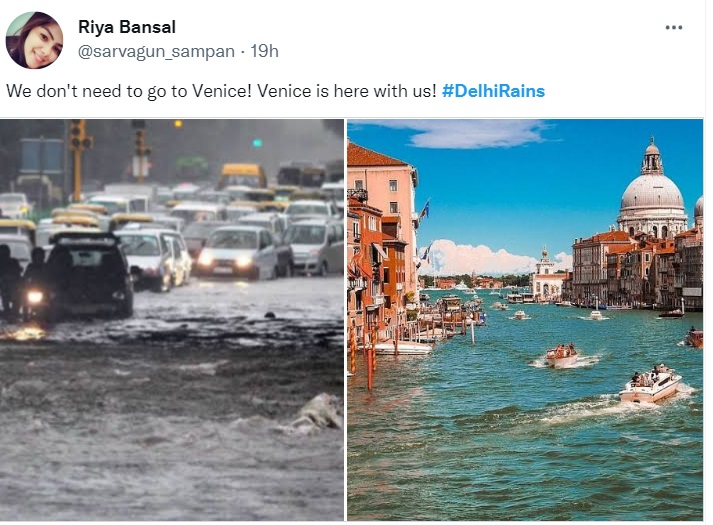Click the white car with glowing headlights
The image size is (713, 525).
pyautogui.click(x=237, y=250)
